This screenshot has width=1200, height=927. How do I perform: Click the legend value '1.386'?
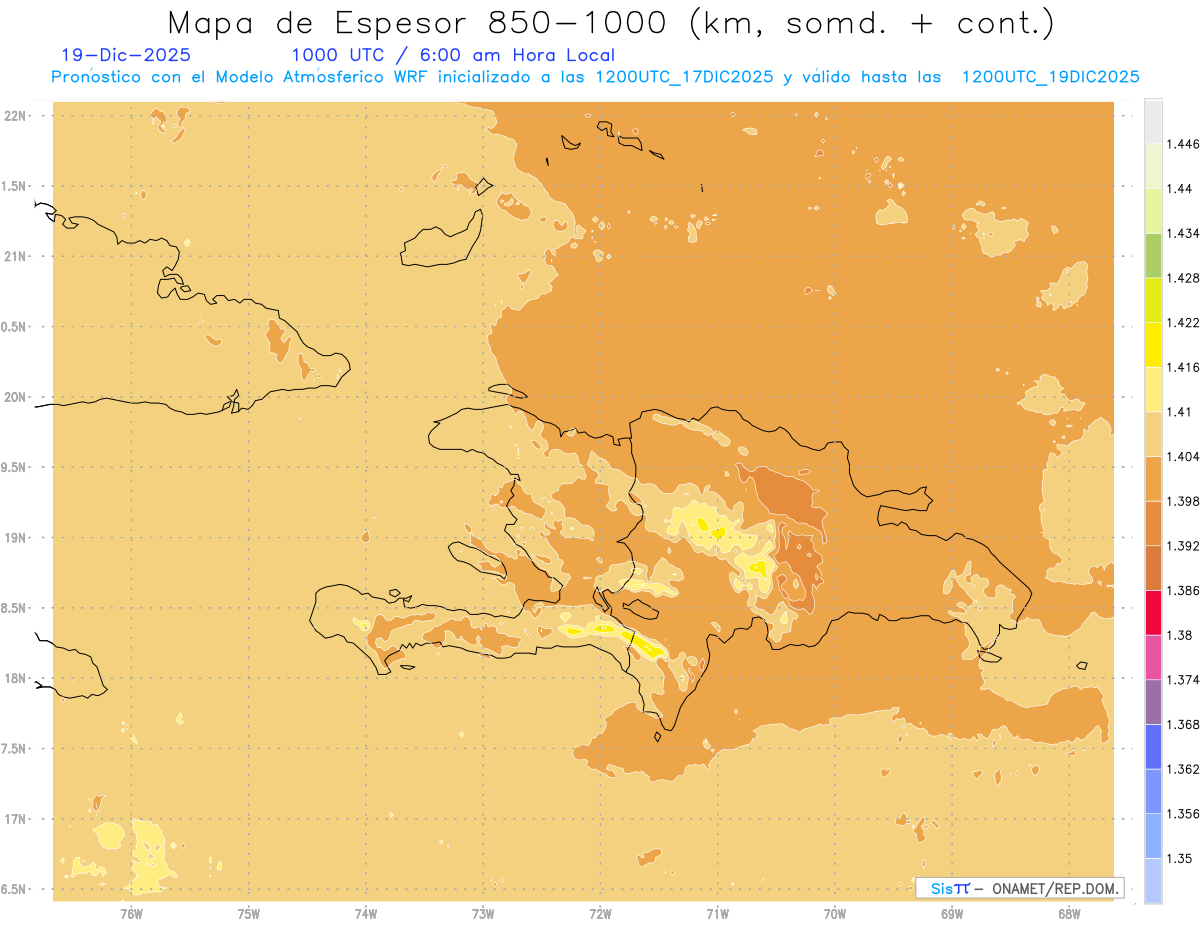1185,591
